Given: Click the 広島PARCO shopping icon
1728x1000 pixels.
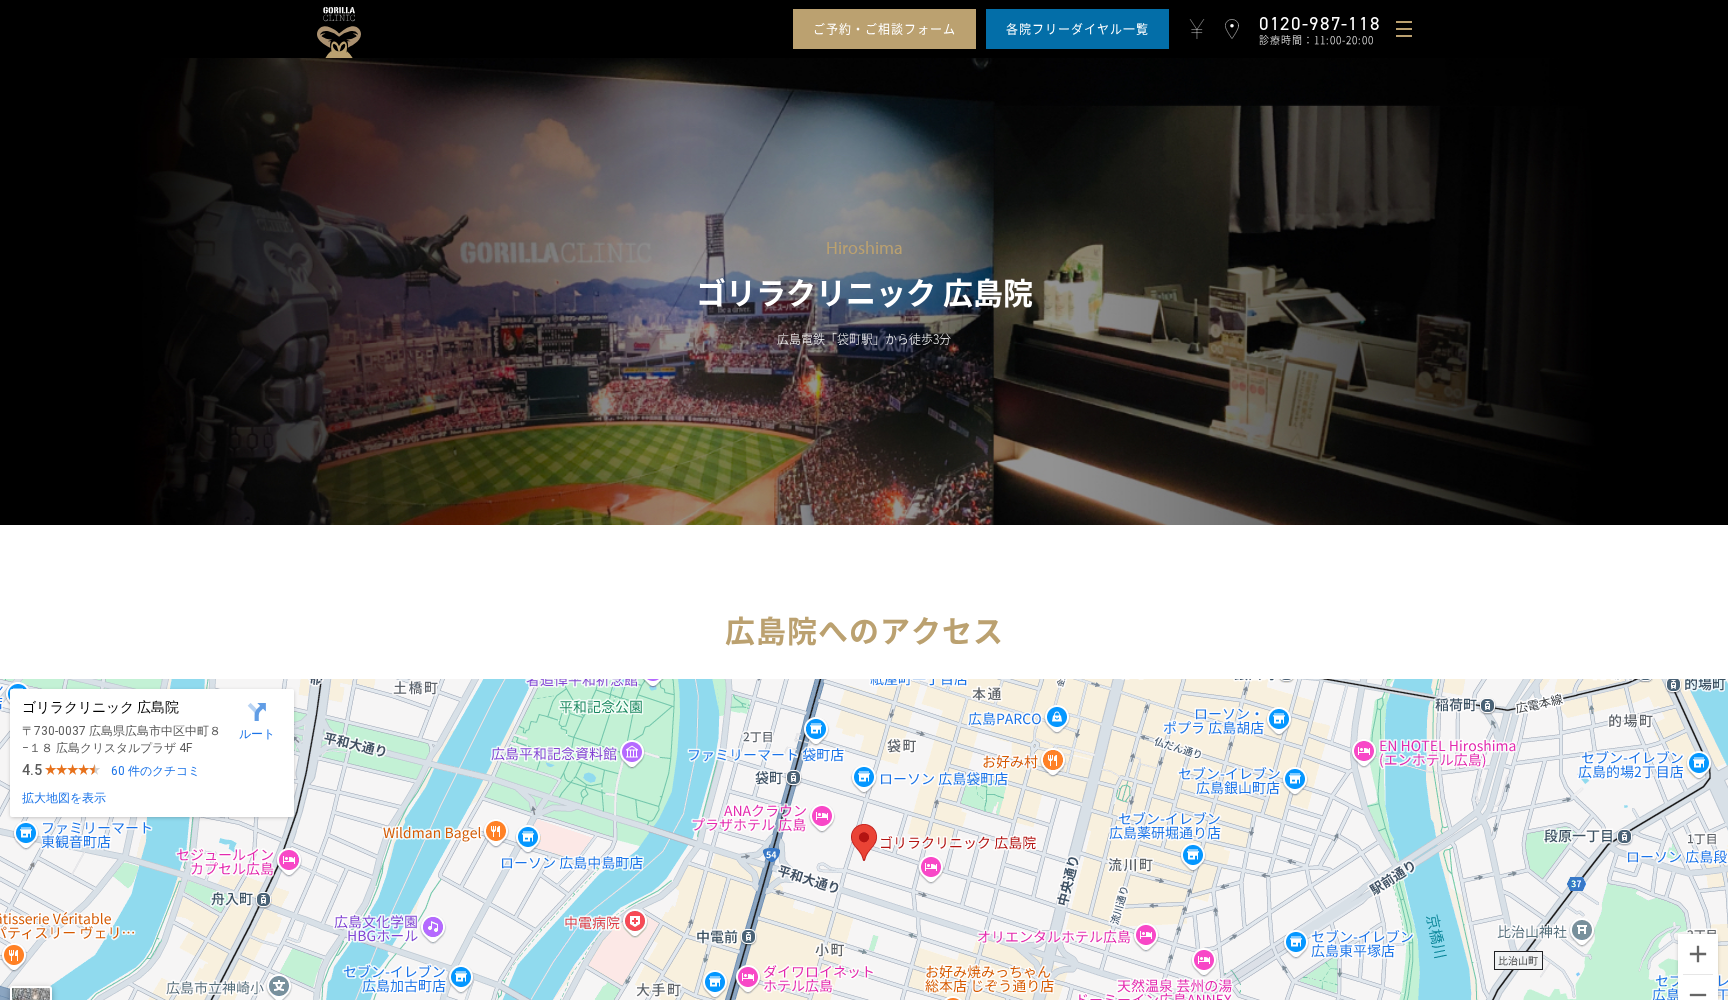Looking at the screenshot, I should (x=1055, y=717).
